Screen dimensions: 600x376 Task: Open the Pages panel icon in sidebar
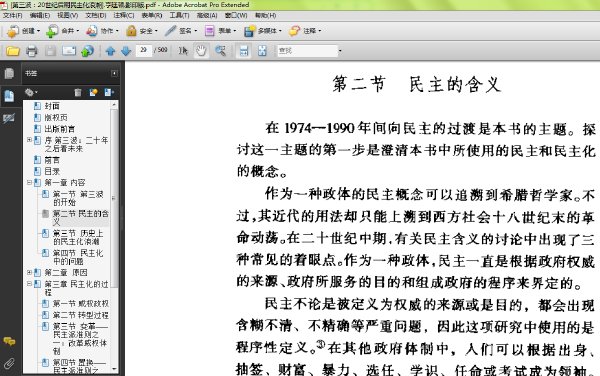9,73
